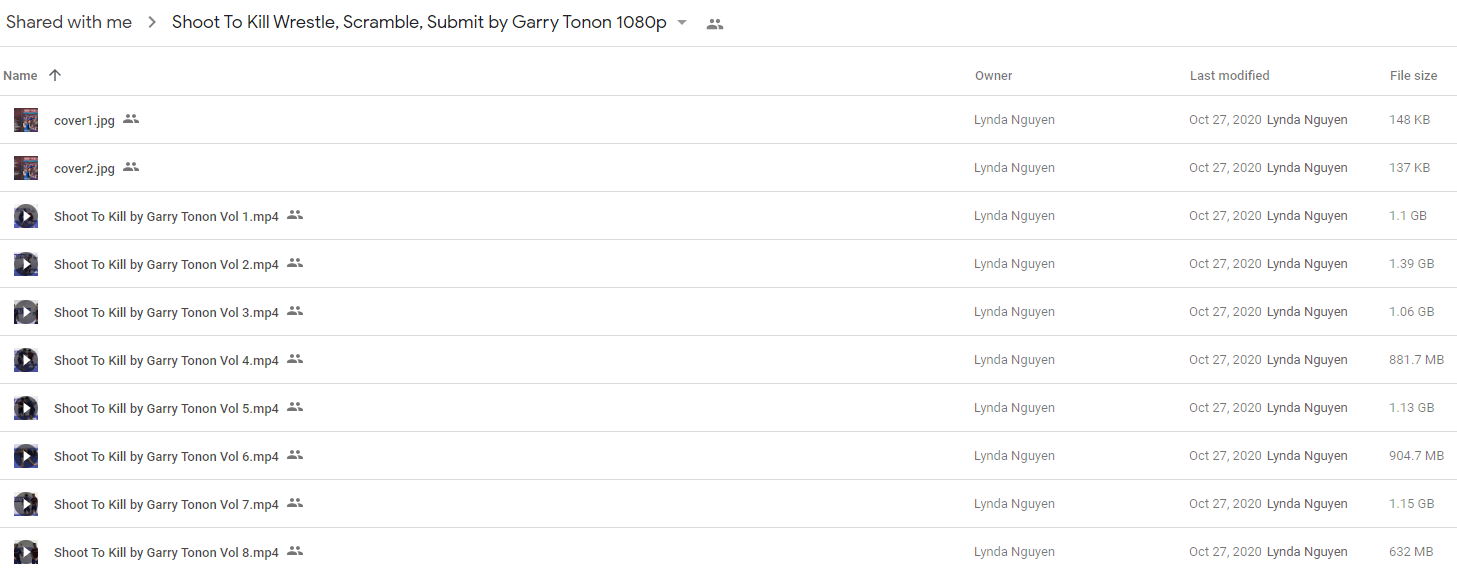
Task: Click the 881.7 MB size of Vol 4
Action: coord(1416,360)
